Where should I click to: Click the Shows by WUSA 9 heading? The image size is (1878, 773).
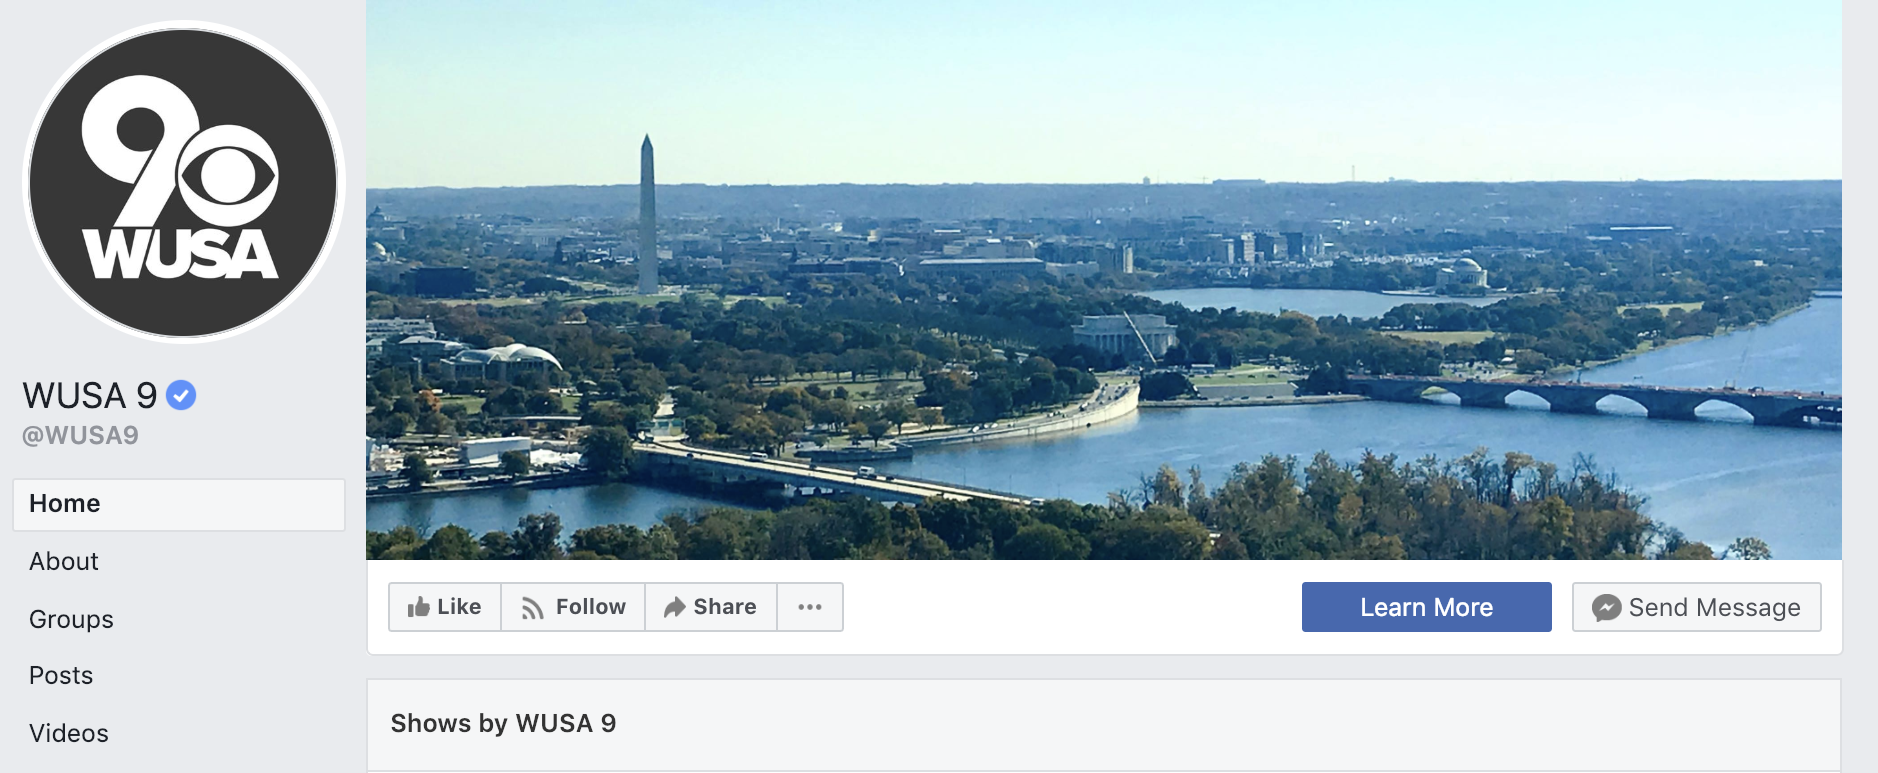tap(503, 723)
